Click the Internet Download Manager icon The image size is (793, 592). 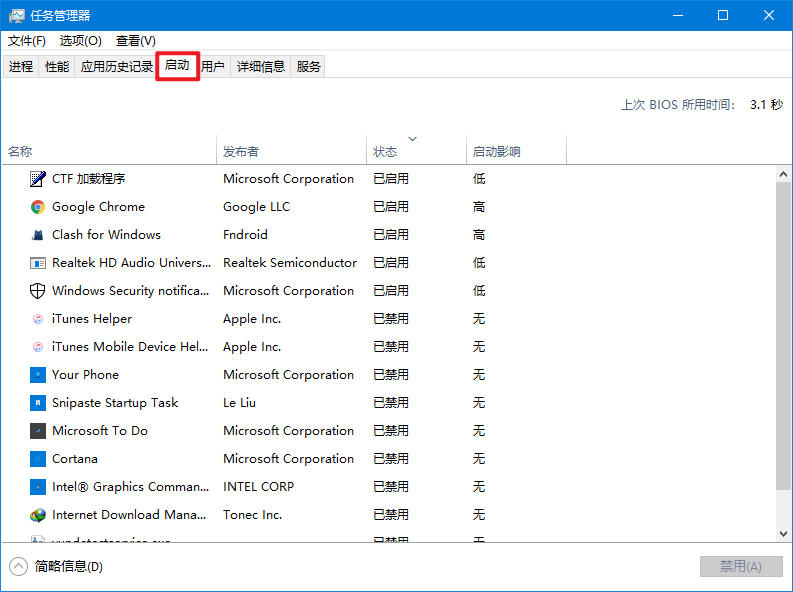tap(38, 515)
